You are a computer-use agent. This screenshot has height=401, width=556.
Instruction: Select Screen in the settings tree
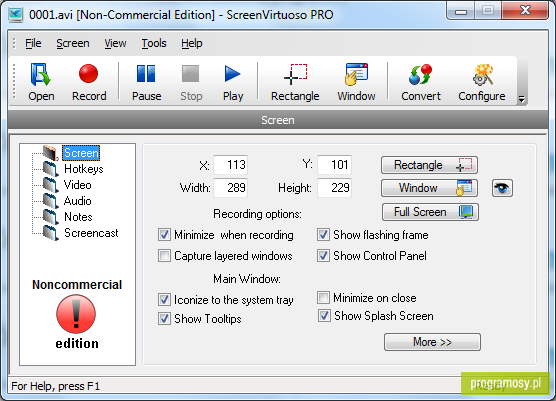(81, 153)
